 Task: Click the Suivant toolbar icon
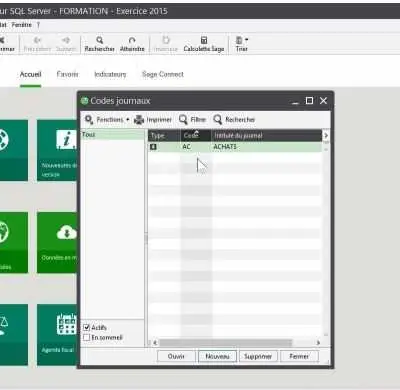(66, 40)
